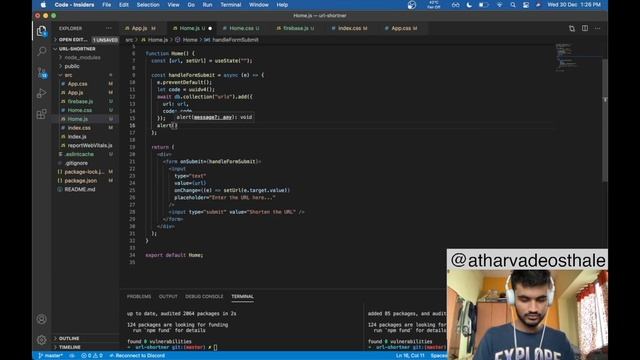Viewport: 640px width, 360px height.
Task: Open package.json in the file tree
Action: point(81,181)
